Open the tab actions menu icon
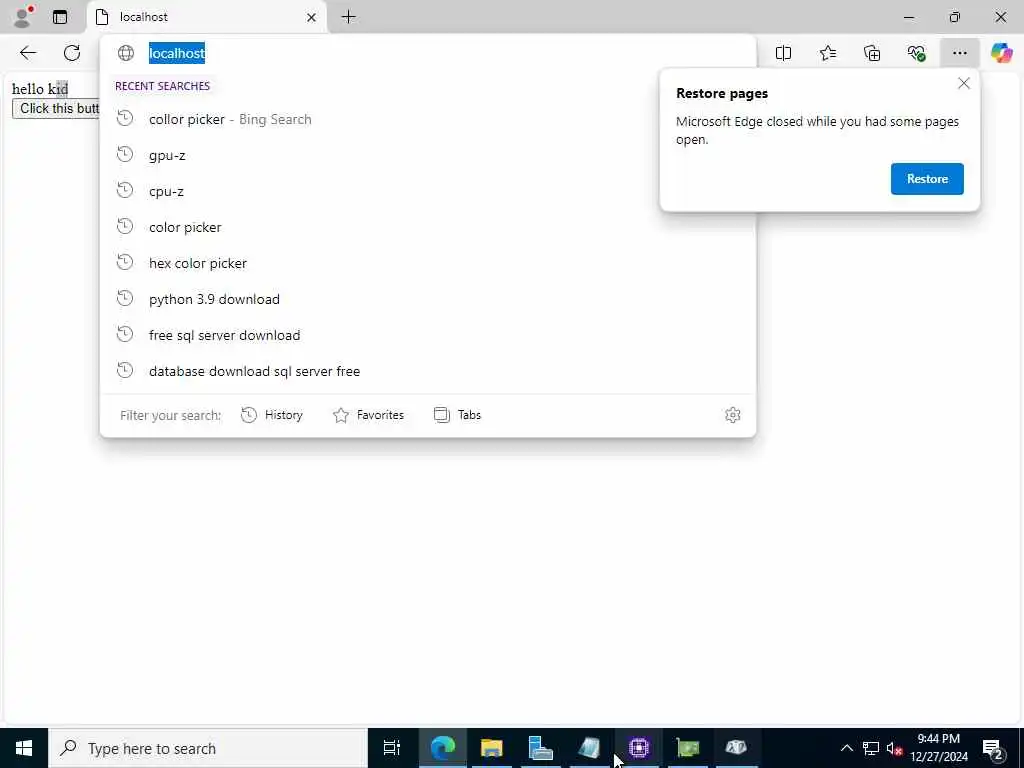 60,17
